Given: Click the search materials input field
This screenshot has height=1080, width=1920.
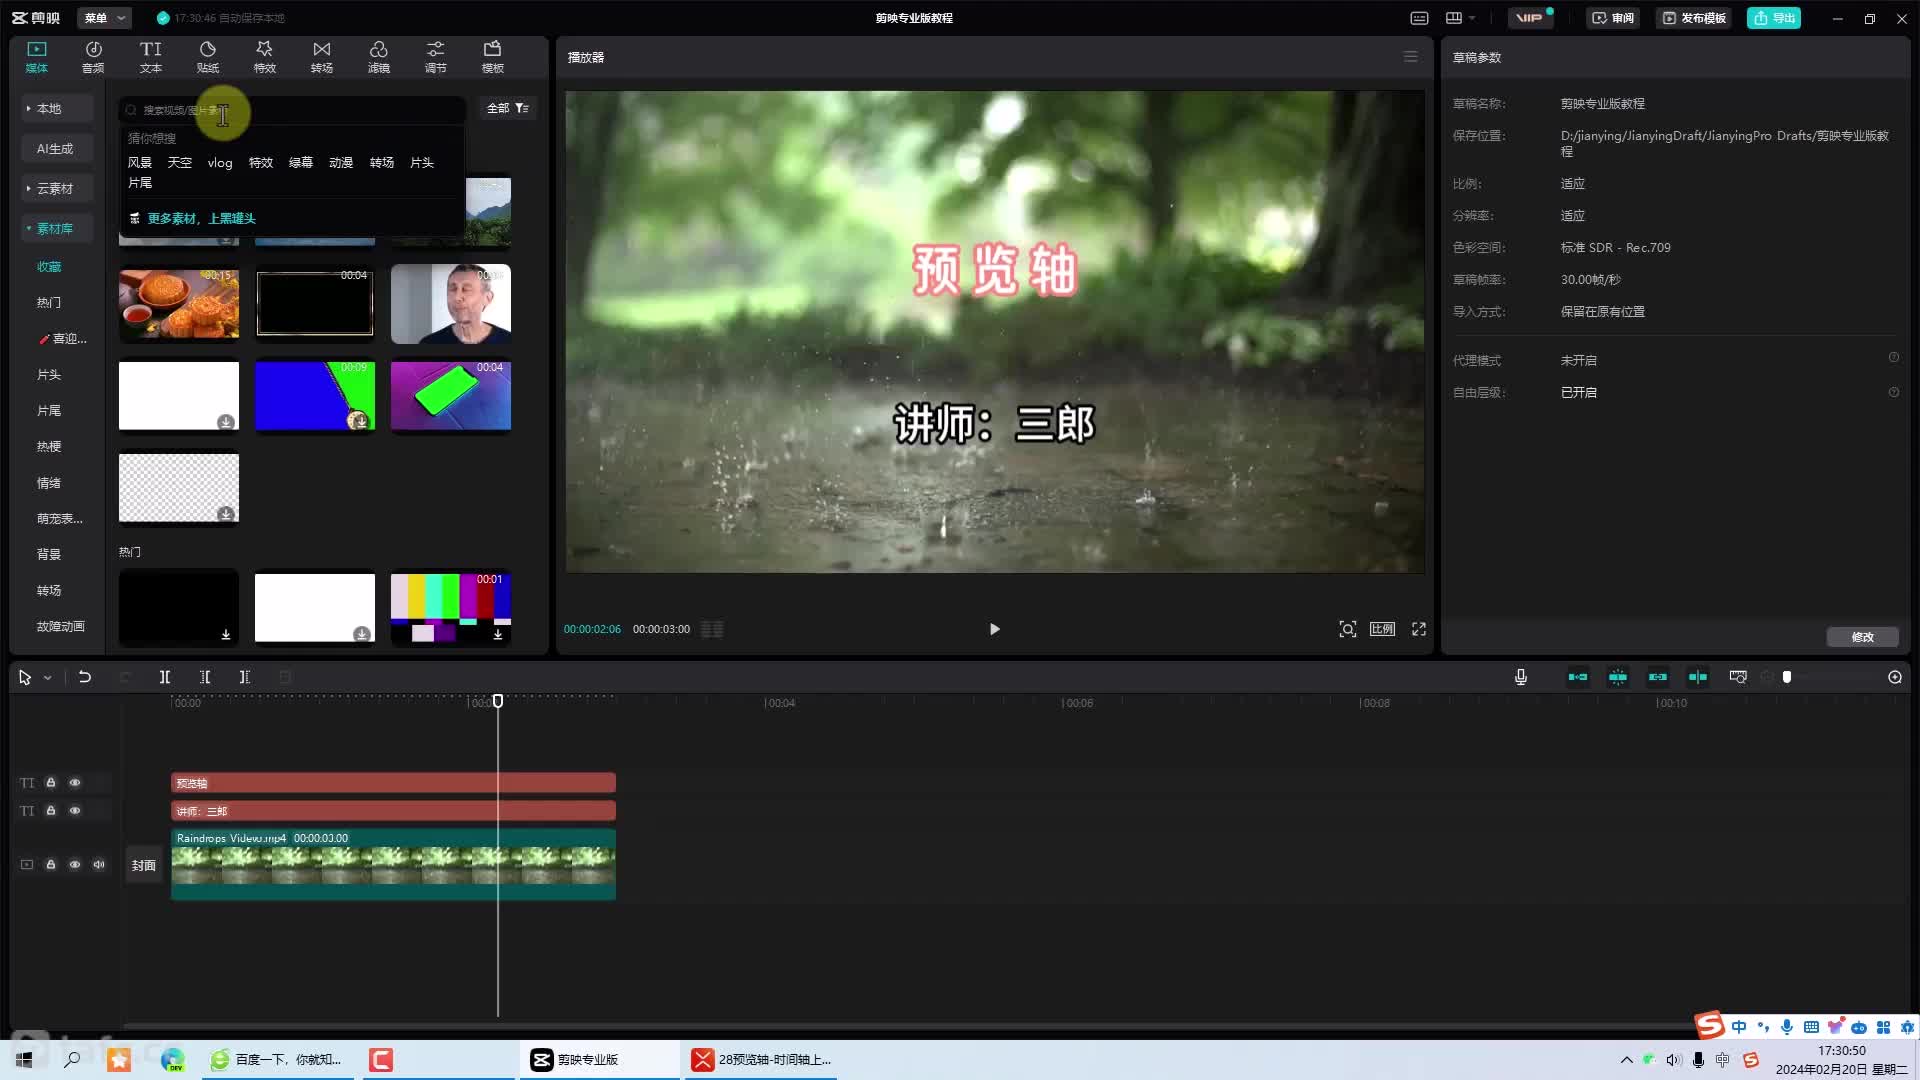Looking at the screenshot, I should [293, 109].
